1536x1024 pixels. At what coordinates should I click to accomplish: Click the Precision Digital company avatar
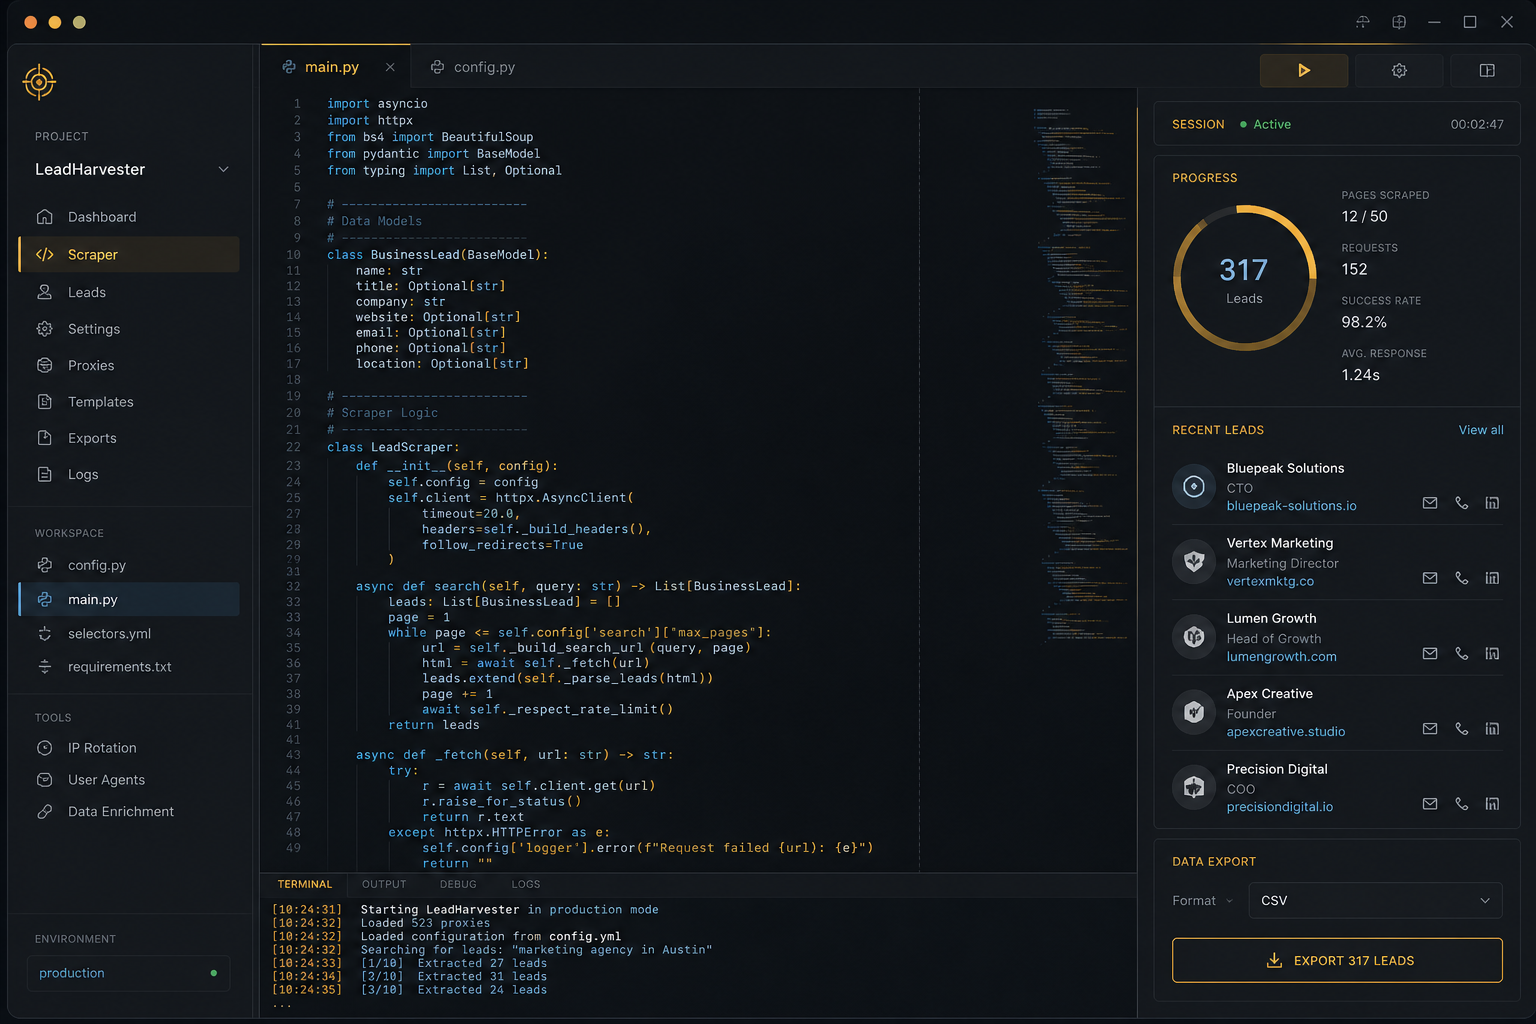[x=1194, y=788]
